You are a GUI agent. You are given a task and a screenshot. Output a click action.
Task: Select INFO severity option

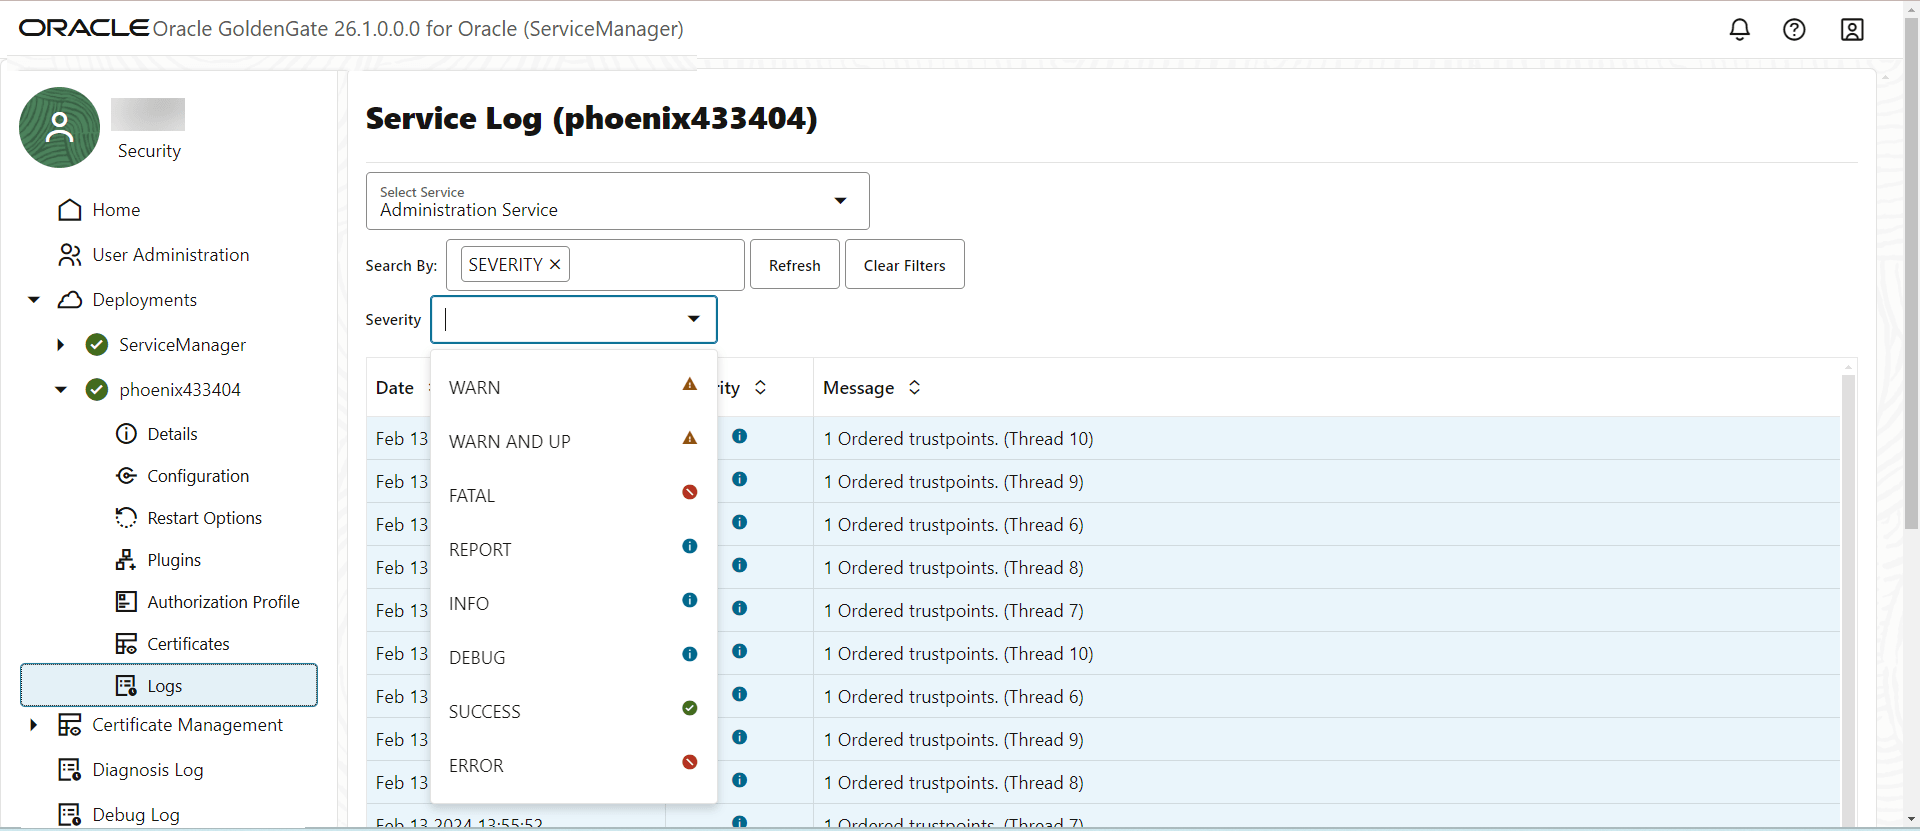point(574,603)
